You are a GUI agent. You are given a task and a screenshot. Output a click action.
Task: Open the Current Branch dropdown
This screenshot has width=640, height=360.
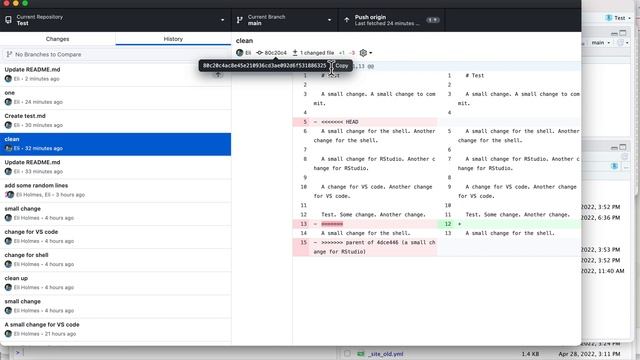pyautogui.click(x=285, y=20)
